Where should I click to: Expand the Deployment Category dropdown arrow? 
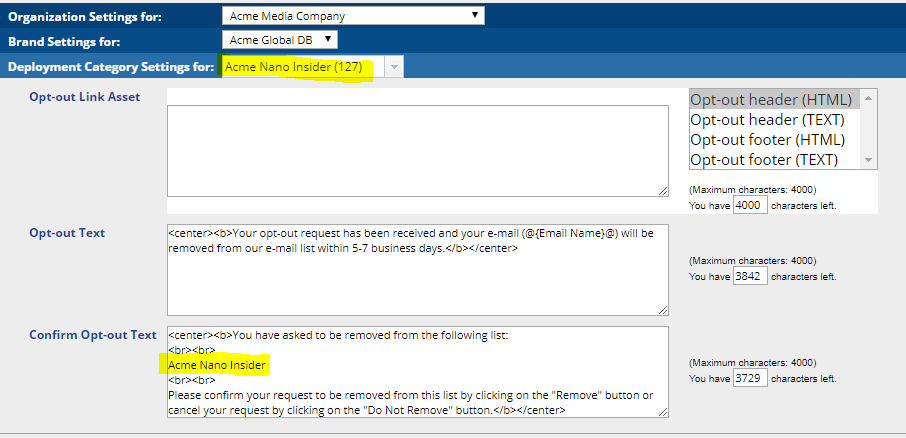[394, 67]
